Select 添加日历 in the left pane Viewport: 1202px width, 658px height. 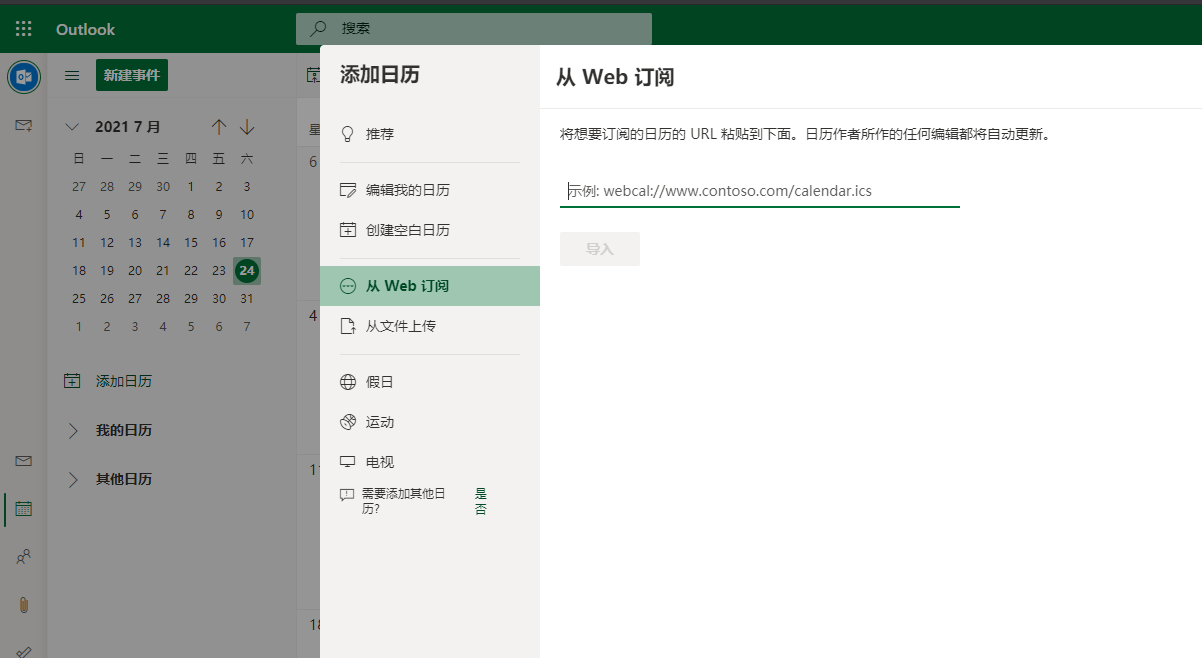click(x=113, y=381)
